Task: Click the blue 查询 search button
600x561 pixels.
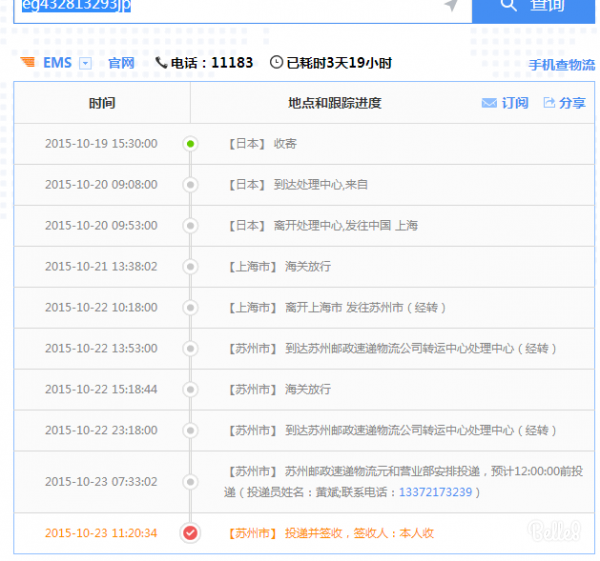Action: tap(533, 10)
